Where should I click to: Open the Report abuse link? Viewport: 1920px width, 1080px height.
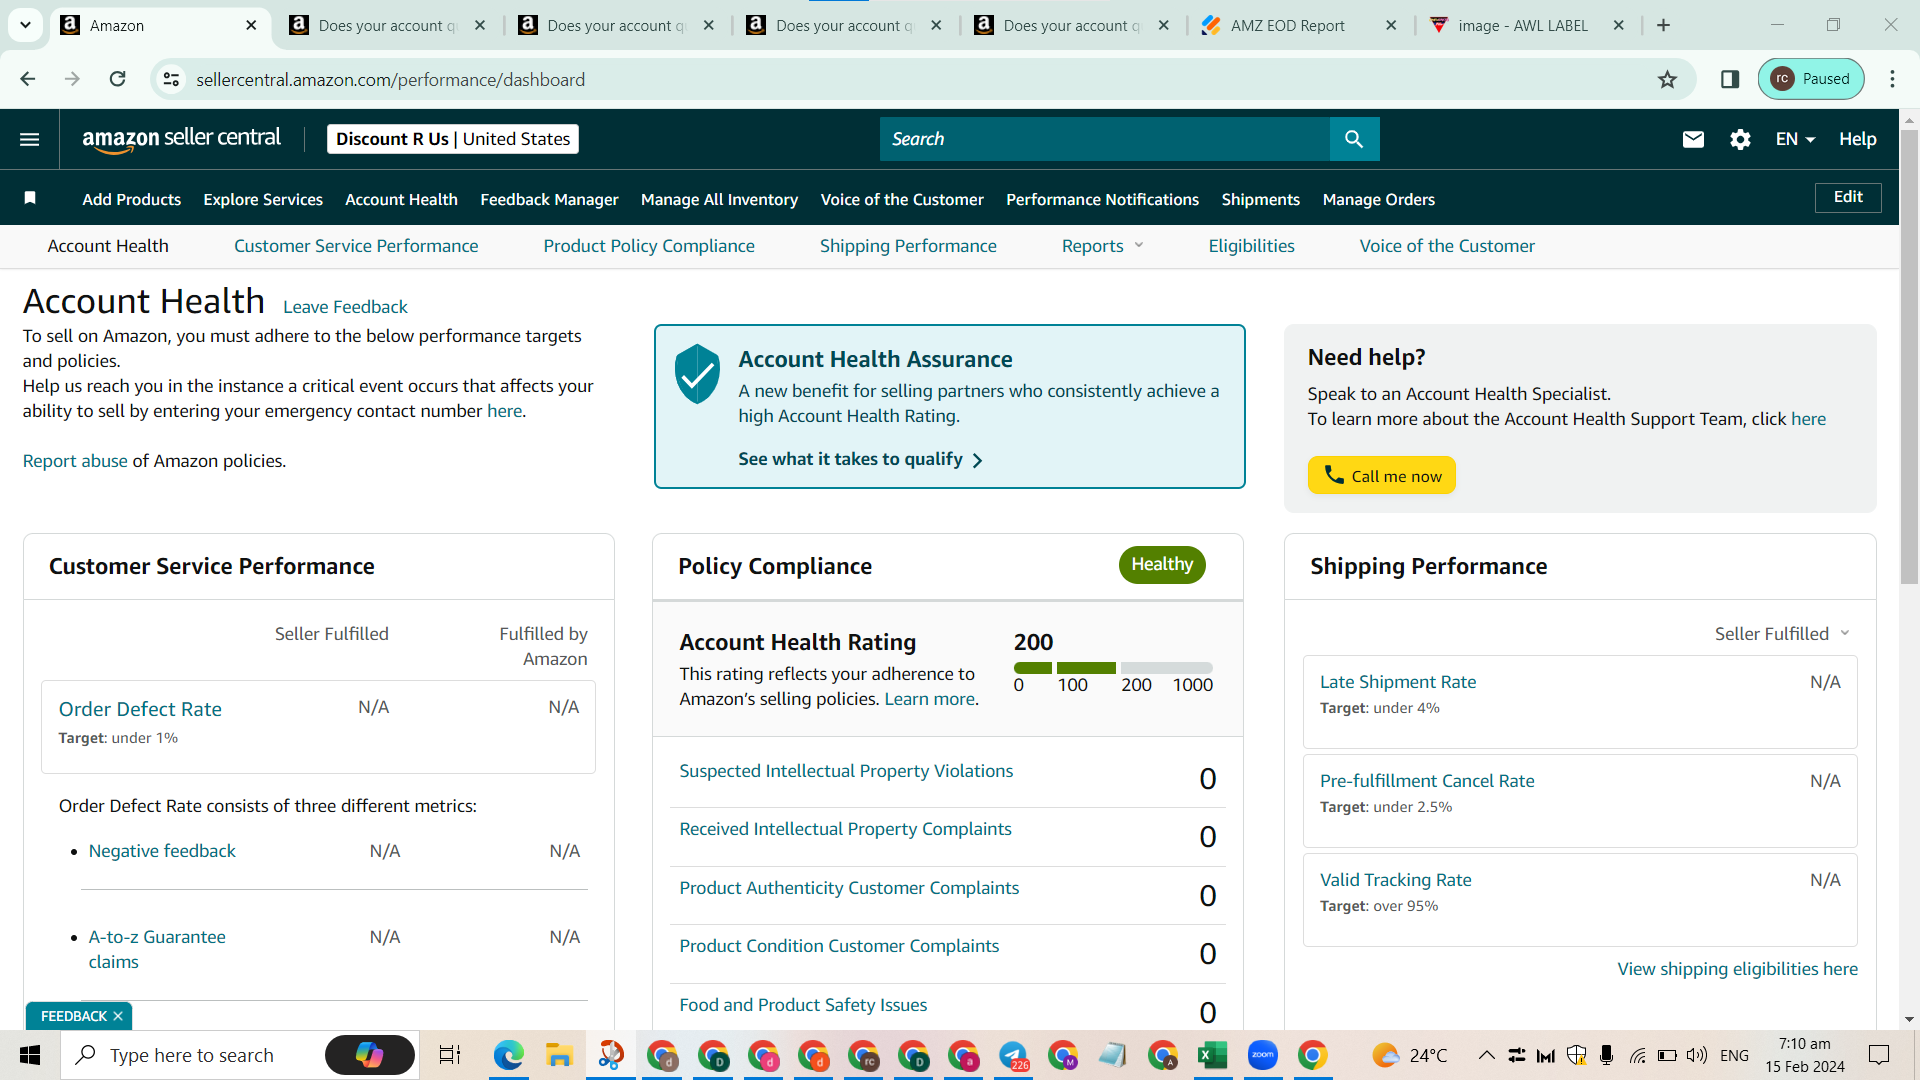tap(75, 461)
